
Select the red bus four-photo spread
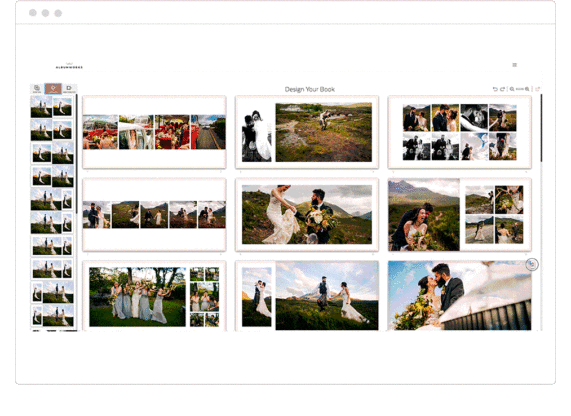[x=154, y=132]
